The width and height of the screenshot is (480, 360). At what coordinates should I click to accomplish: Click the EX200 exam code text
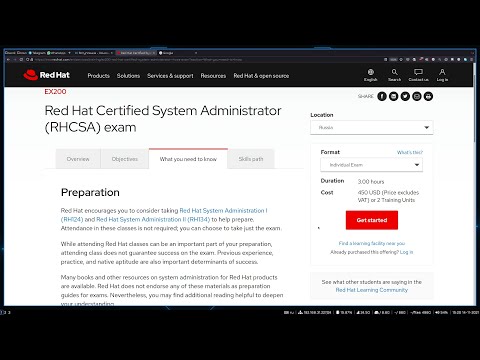tap(55, 91)
